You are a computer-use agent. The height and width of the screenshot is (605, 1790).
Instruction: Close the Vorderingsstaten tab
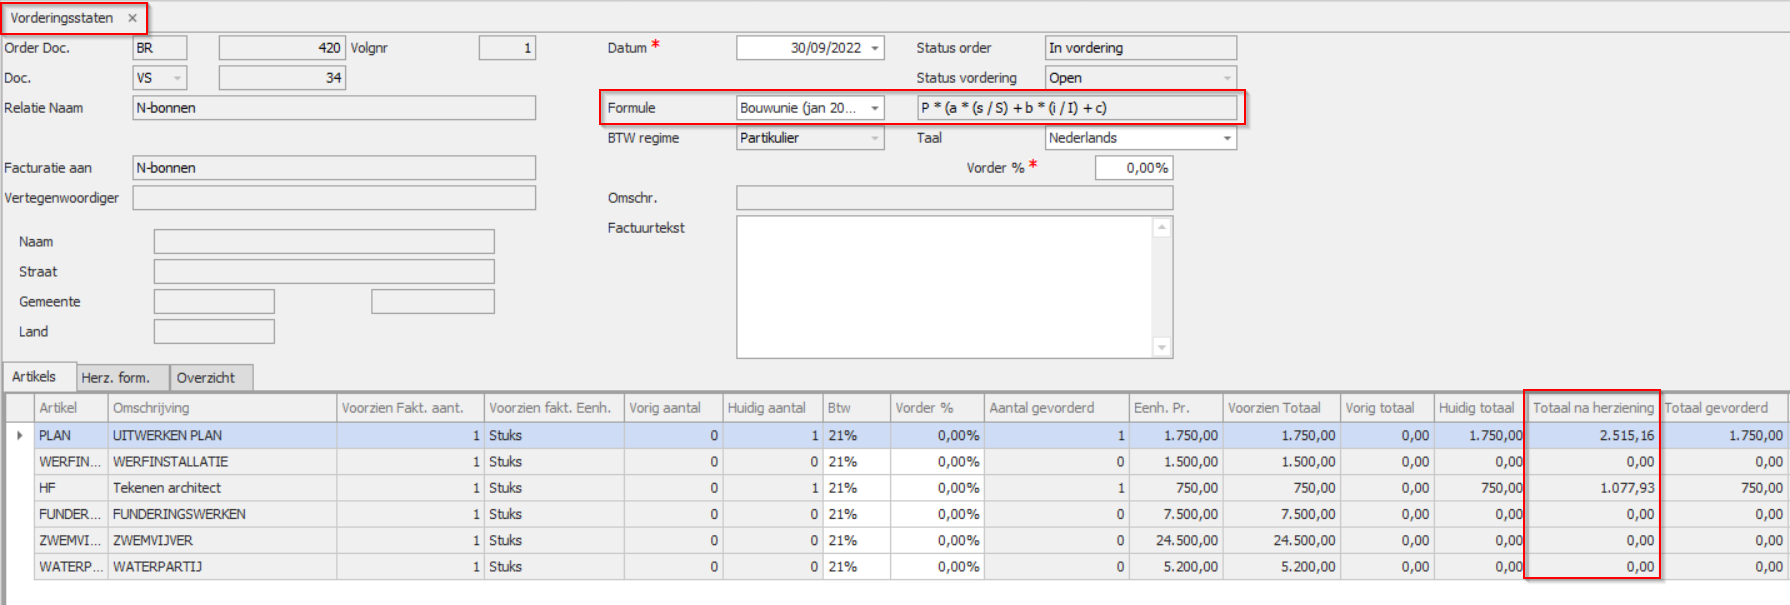tap(132, 18)
